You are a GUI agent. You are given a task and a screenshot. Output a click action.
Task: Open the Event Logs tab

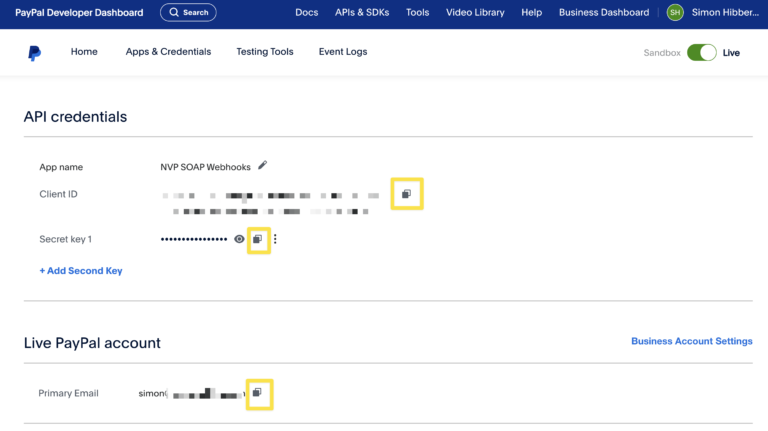(x=343, y=52)
